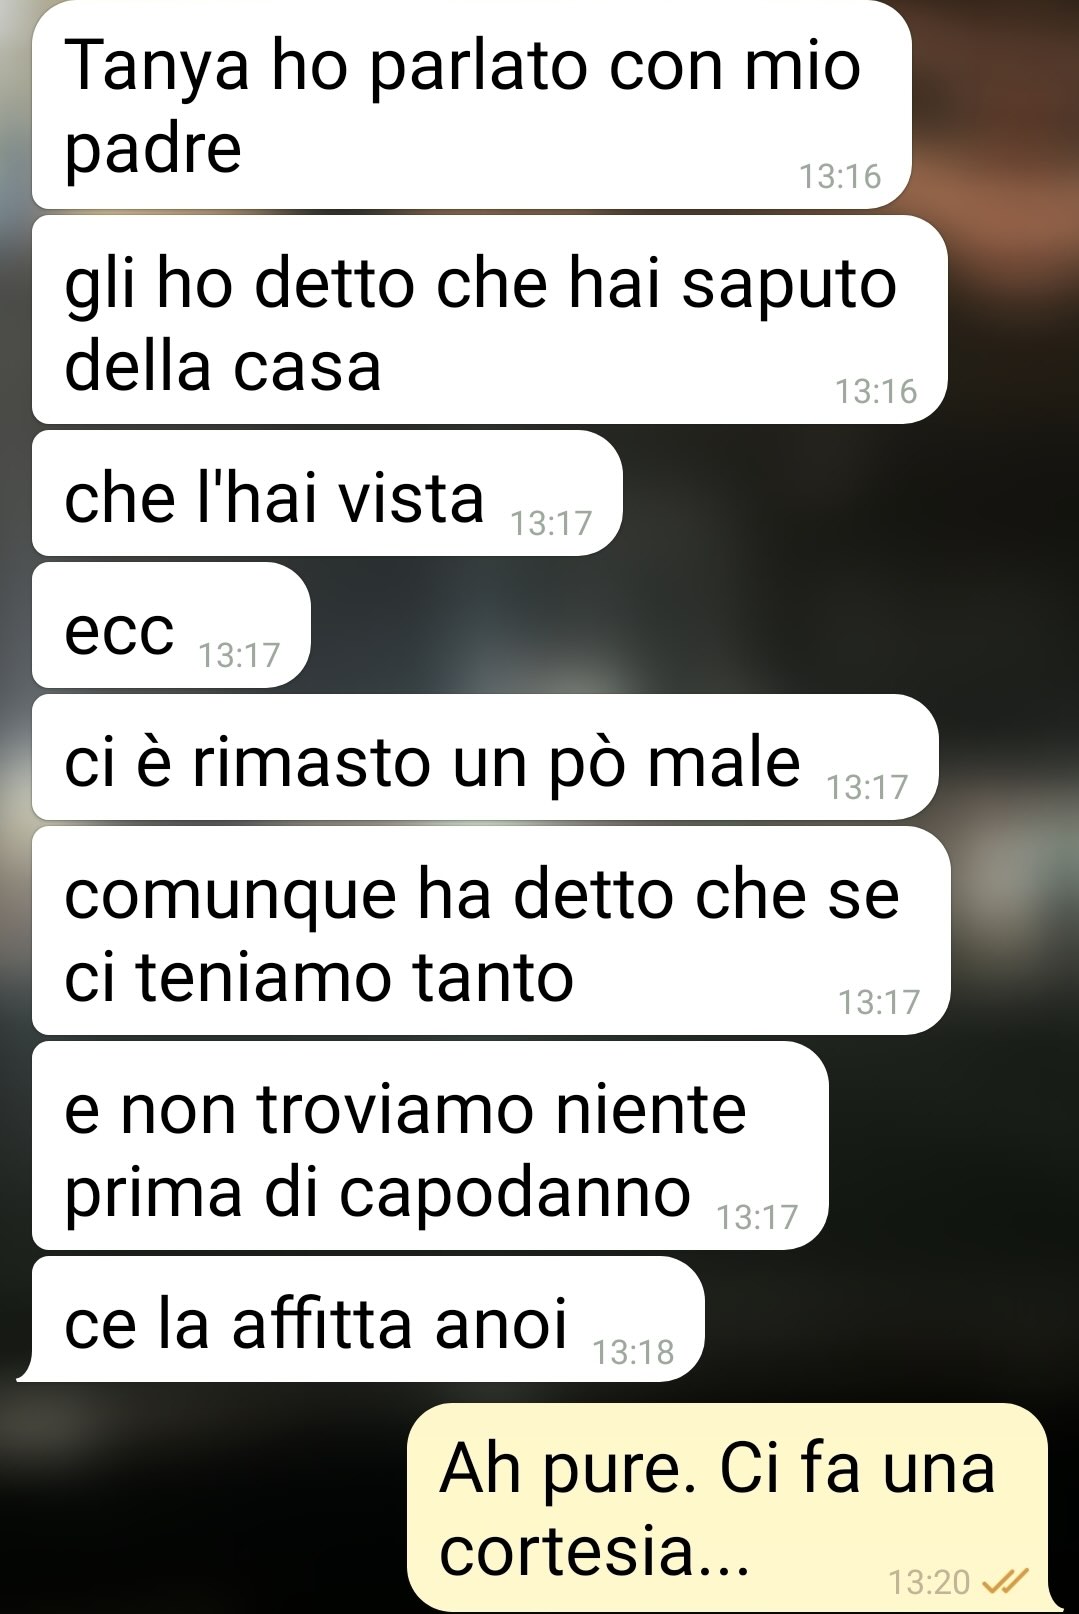The image size is (1079, 1614).
Task: Click the 13:18 timestamp on 'ce la affitta anoi'
Action: tap(633, 1352)
